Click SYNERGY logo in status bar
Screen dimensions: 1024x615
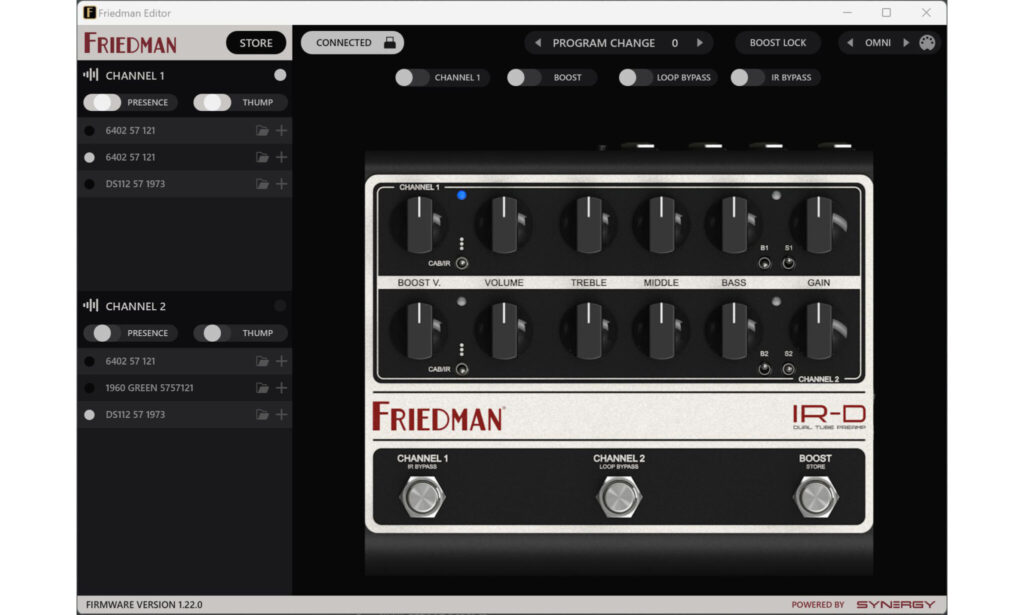click(x=896, y=605)
